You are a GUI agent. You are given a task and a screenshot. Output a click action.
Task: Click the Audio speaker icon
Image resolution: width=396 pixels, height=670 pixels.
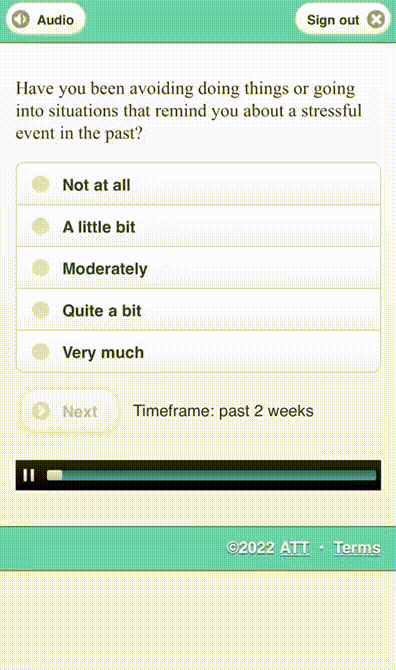click(x=21, y=20)
